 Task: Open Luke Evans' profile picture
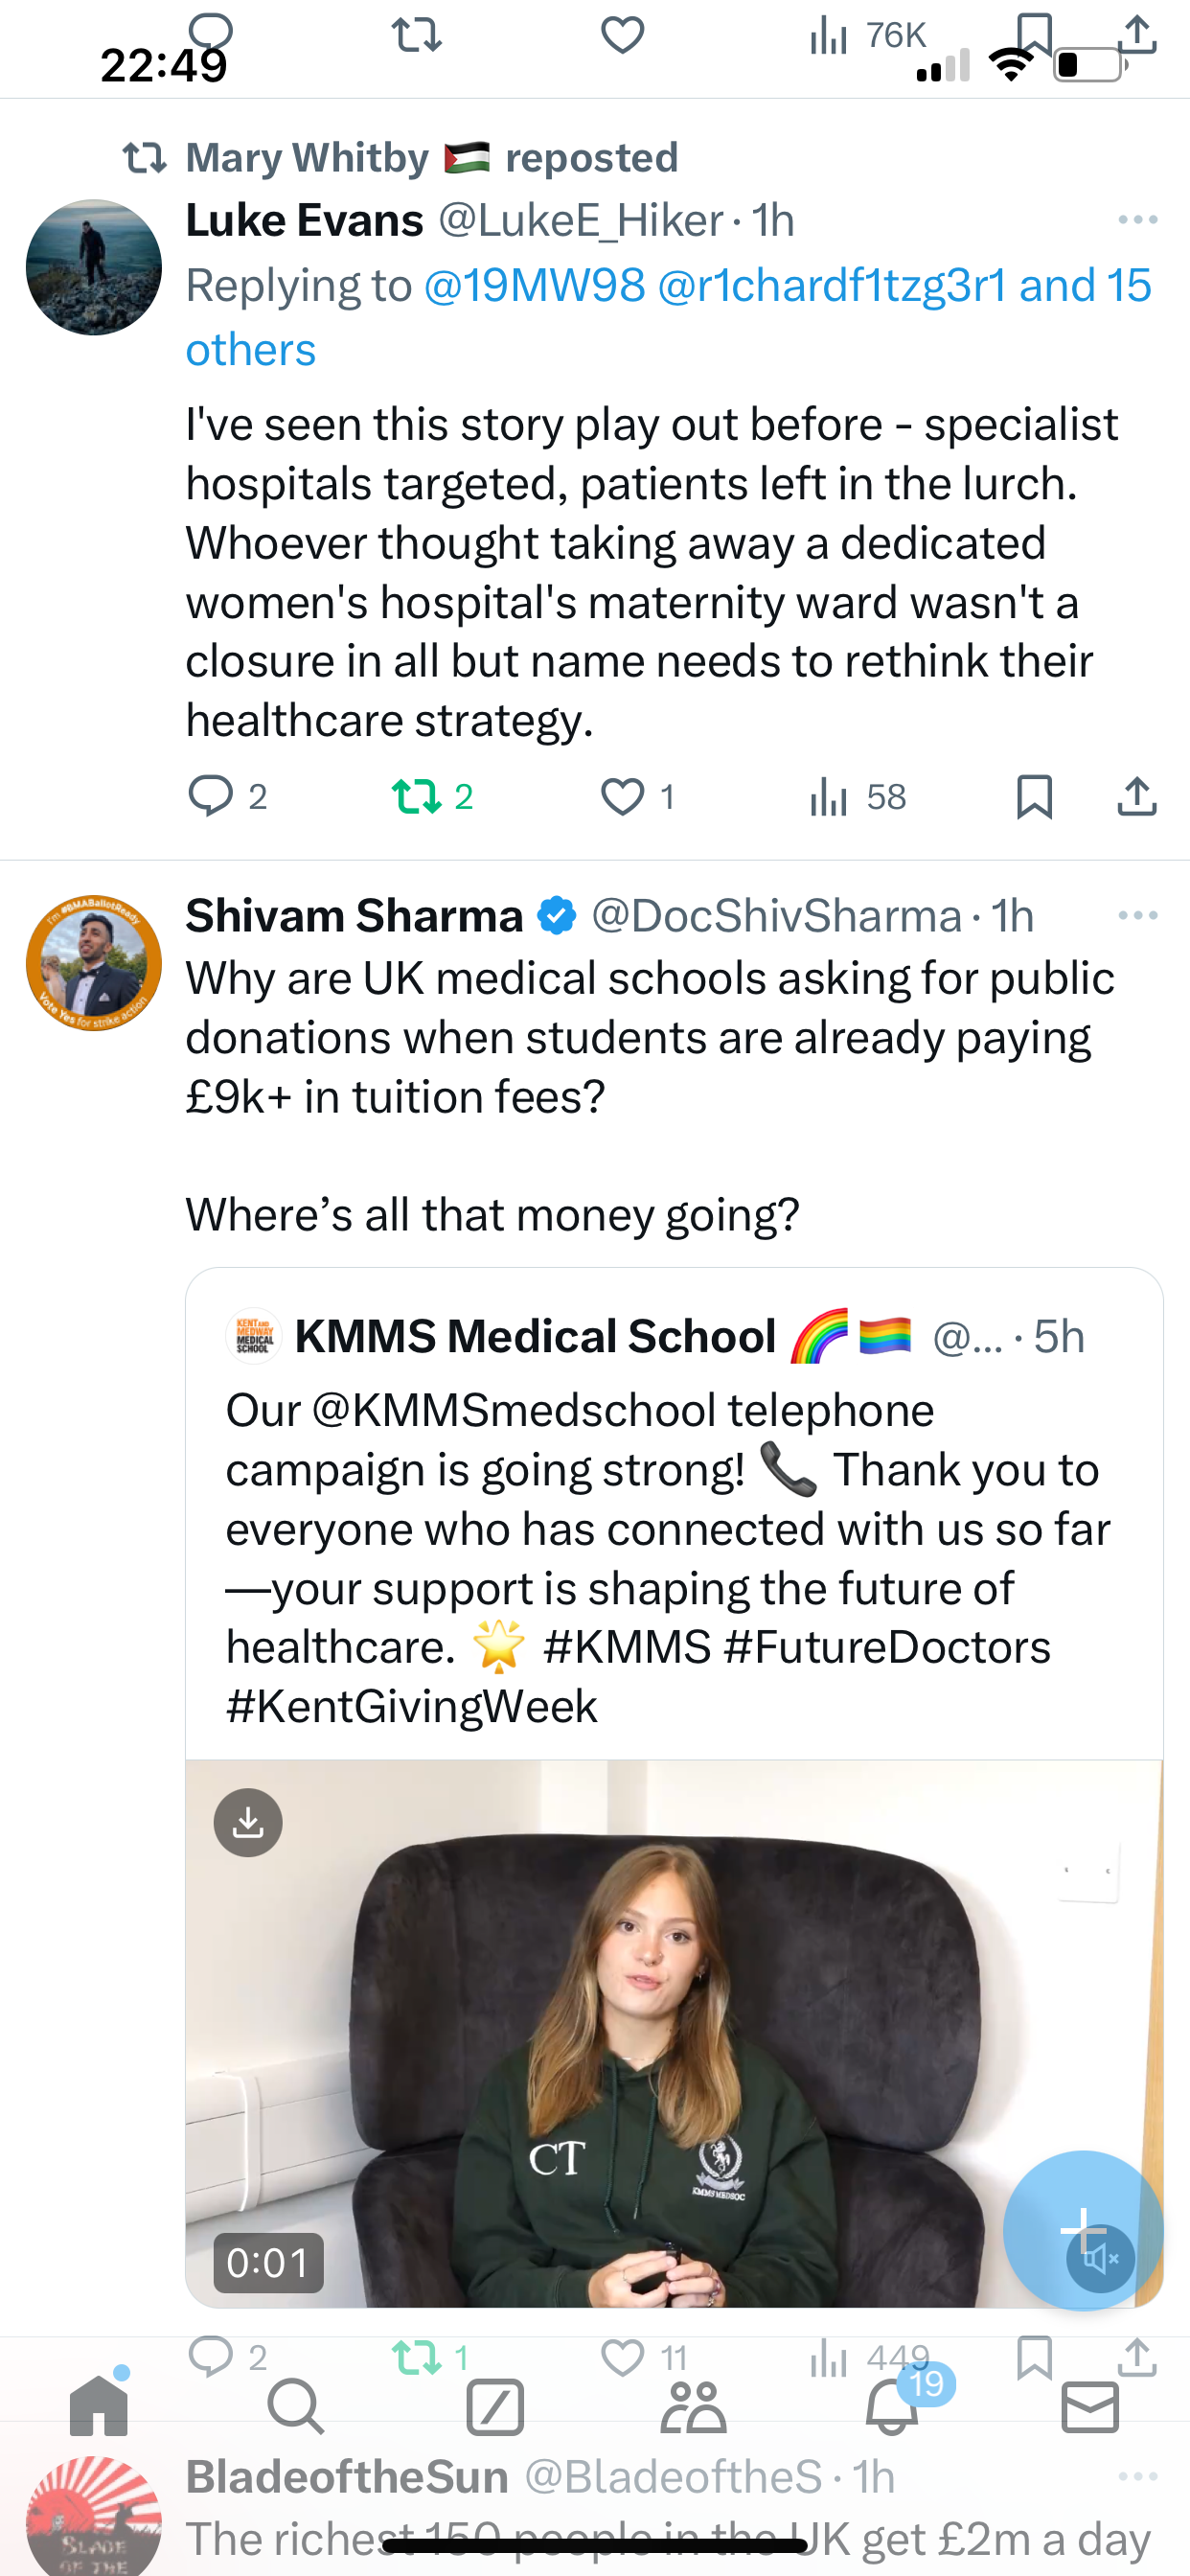(x=94, y=267)
